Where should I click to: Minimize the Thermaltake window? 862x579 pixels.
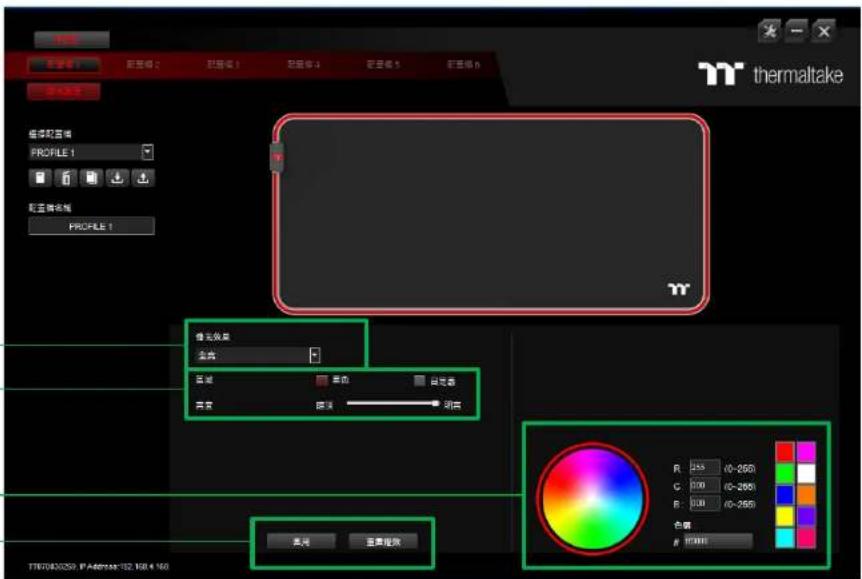(796, 31)
